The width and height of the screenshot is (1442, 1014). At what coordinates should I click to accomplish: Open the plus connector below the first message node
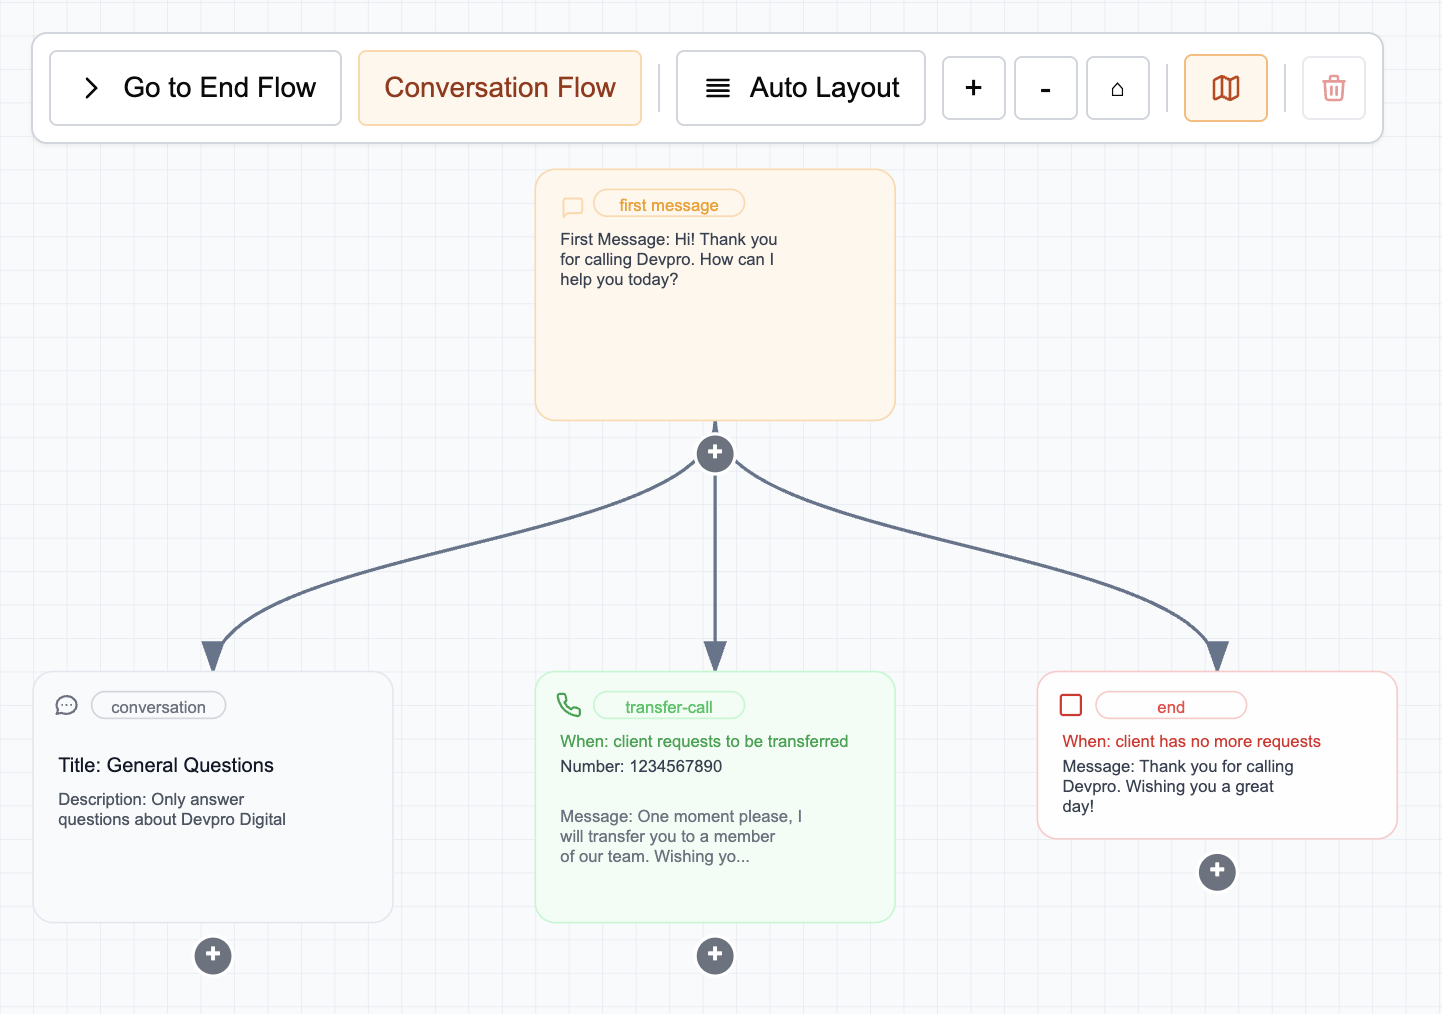click(x=715, y=453)
